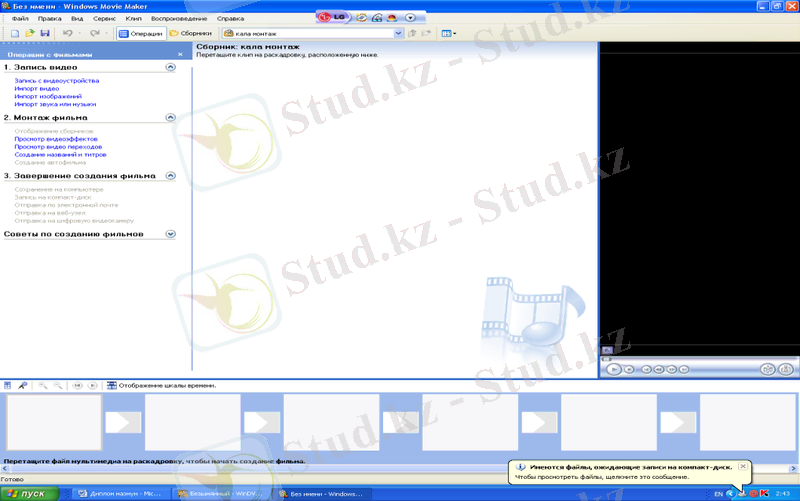Expand 'Советы по созданию фильмов' section

tap(170, 234)
